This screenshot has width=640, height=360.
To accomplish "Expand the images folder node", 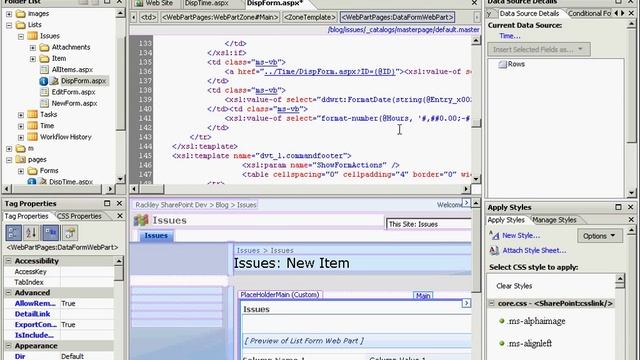I will [9, 14].
